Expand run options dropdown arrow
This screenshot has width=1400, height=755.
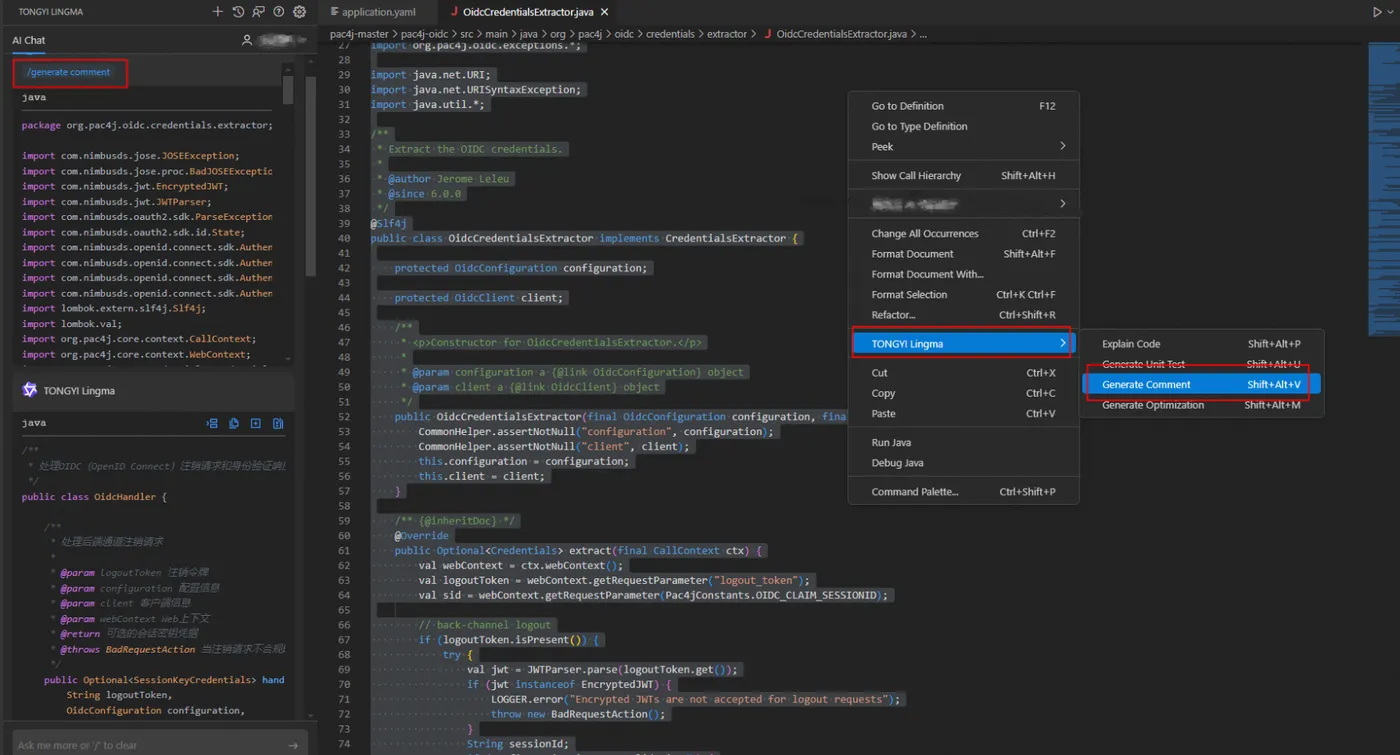click(1391, 12)
